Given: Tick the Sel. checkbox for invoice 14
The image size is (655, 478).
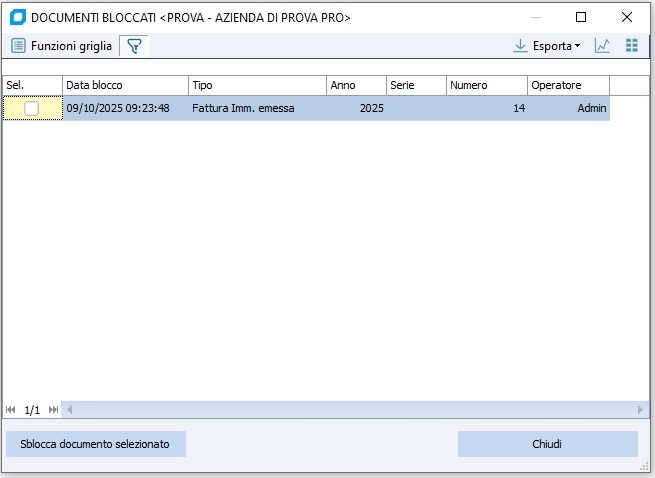Looking at the screenshot, I should pyautogui.click(x=32, y=108).
